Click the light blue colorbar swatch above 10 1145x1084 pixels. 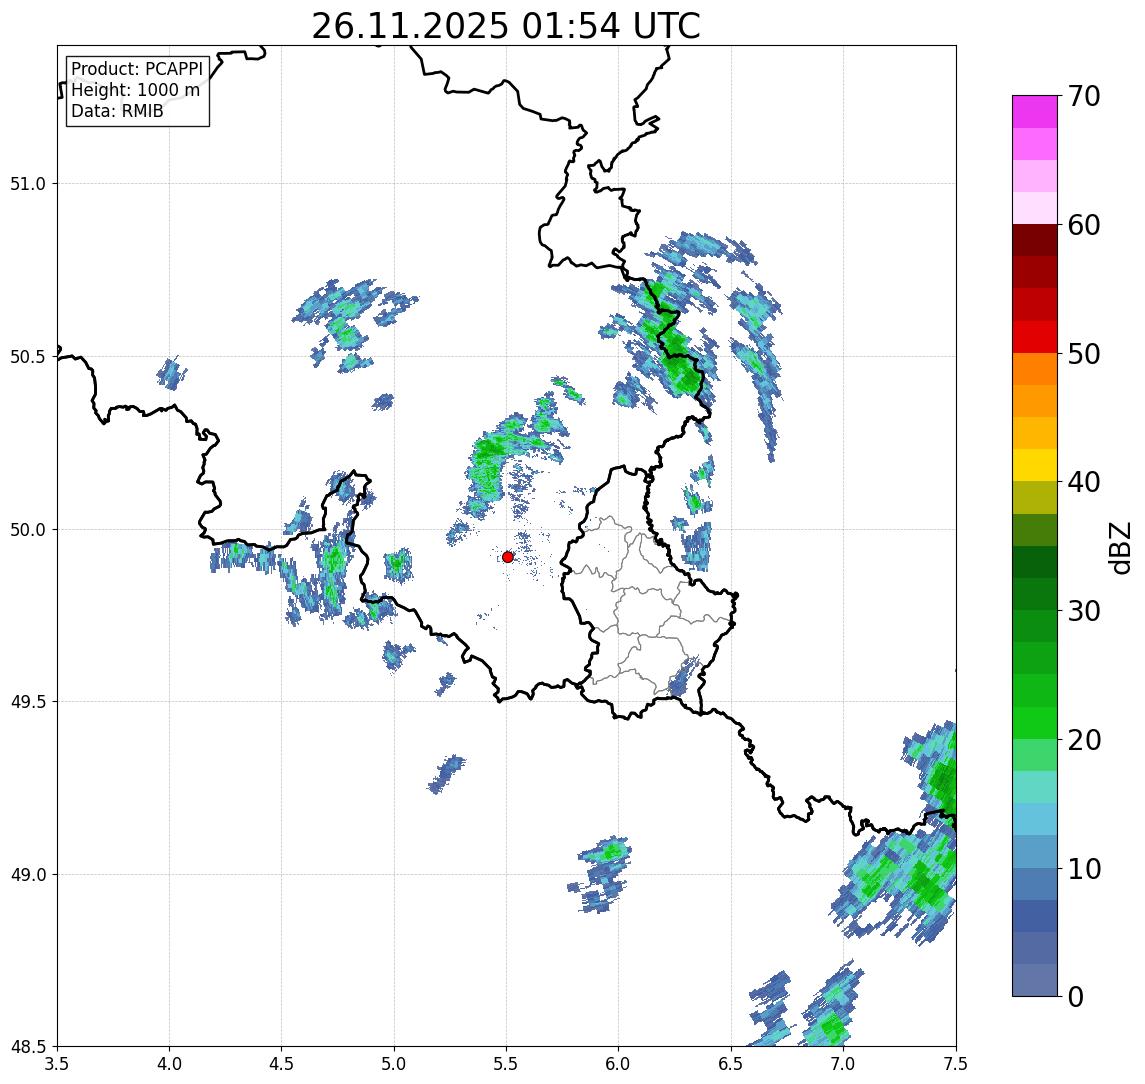point(1035,820)
